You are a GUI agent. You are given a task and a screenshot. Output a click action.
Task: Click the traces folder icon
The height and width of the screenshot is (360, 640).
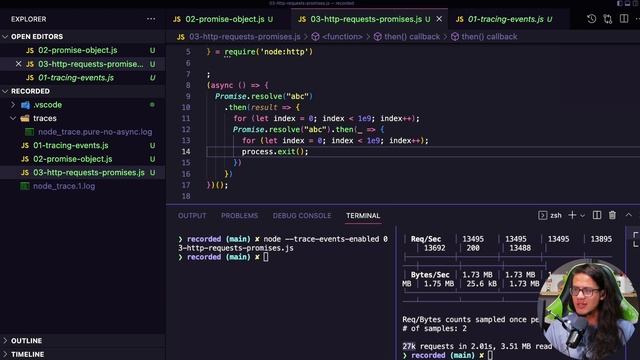pos(25,118)
